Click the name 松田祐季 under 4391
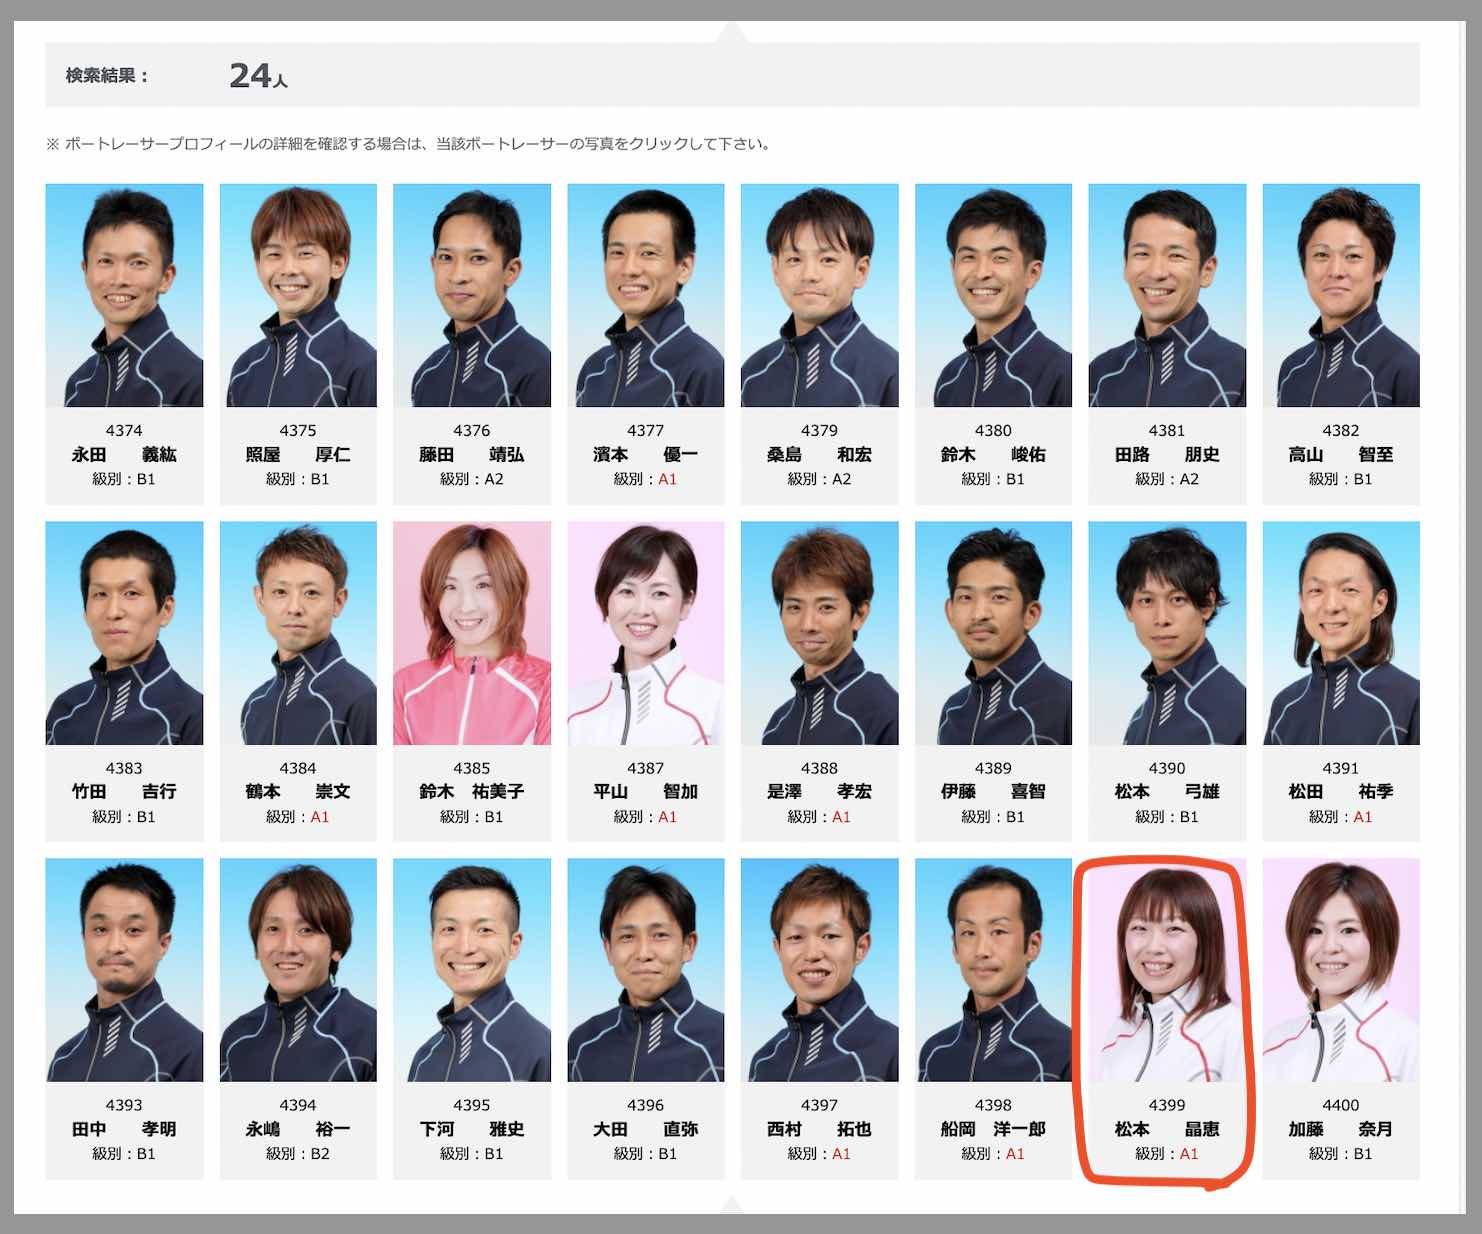The image size is (1482, 1234). 1341,792
